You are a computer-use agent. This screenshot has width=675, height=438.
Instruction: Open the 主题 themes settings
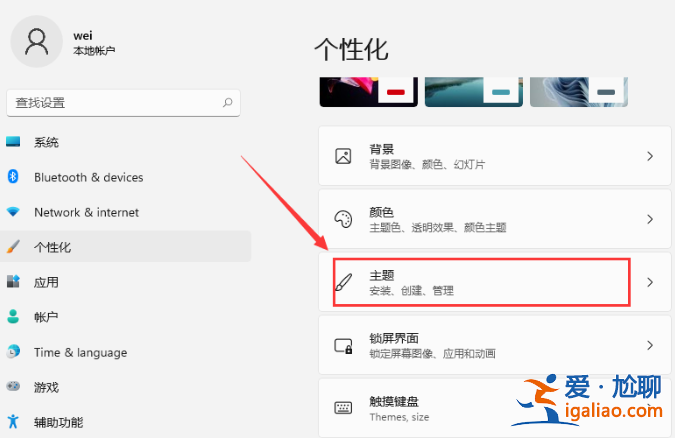495,282
